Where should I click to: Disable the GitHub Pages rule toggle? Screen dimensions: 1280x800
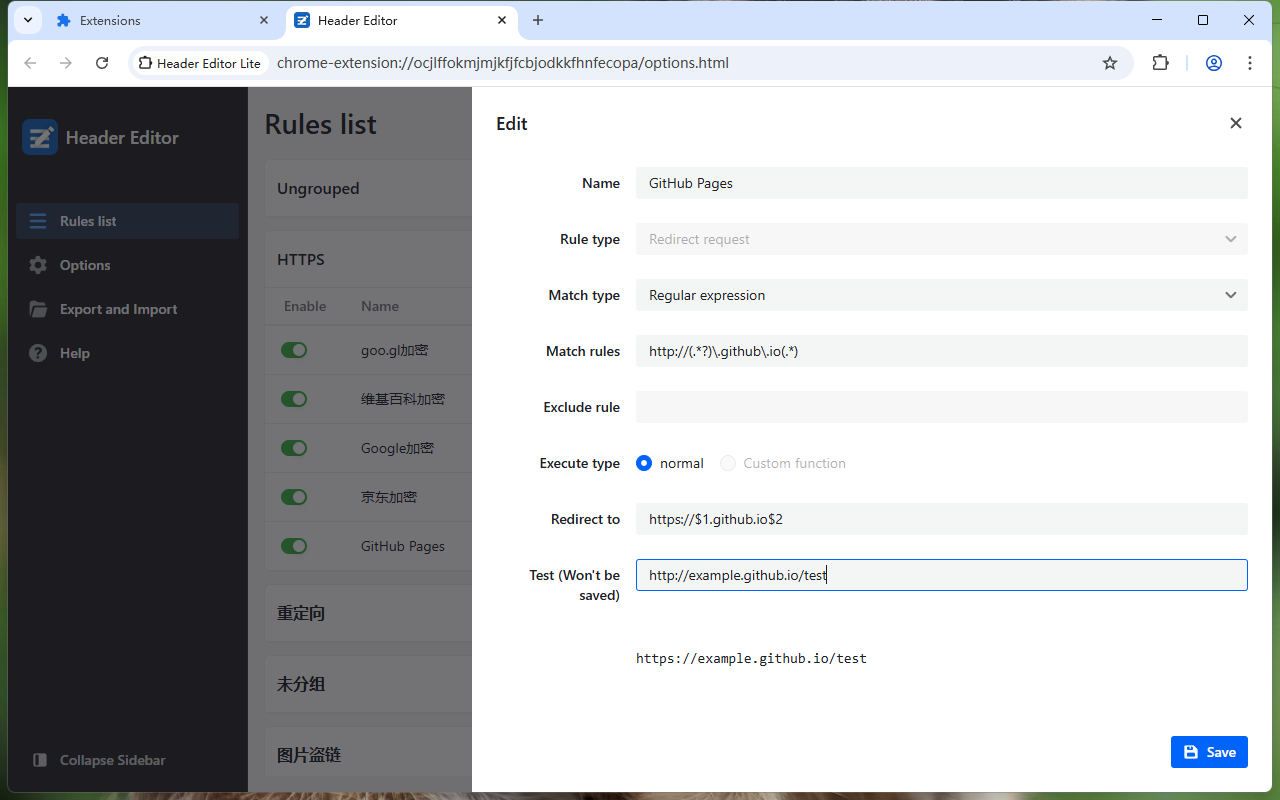294,546
